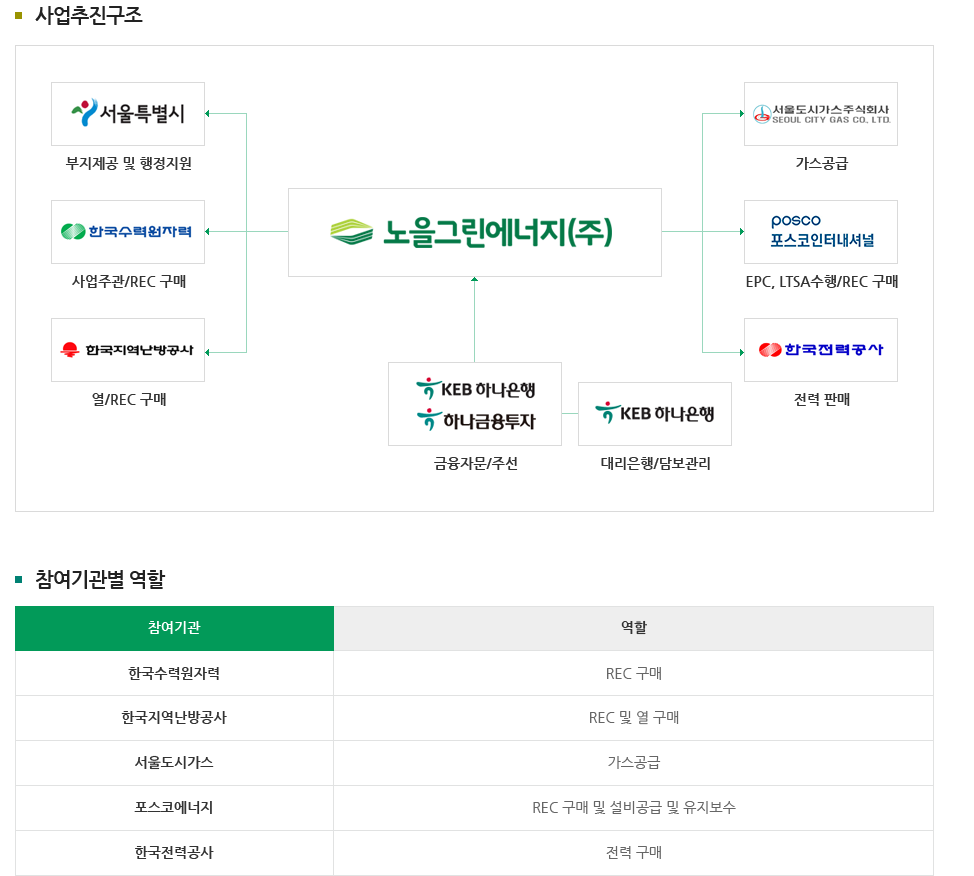
Task: Click the 서울도시가스 table cell
Action: click(x=175, y=763)
